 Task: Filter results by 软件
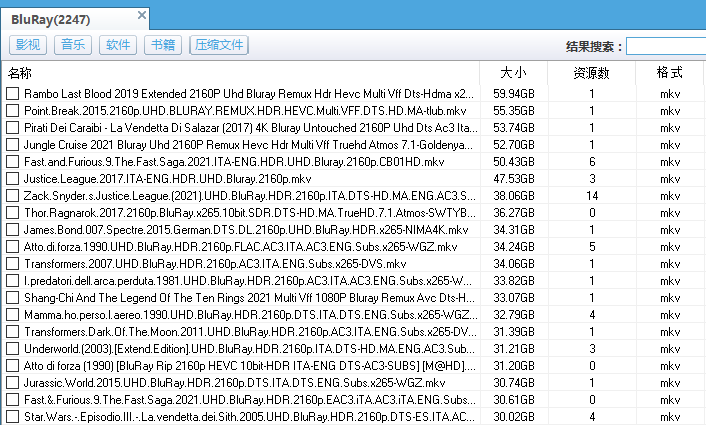118,45
